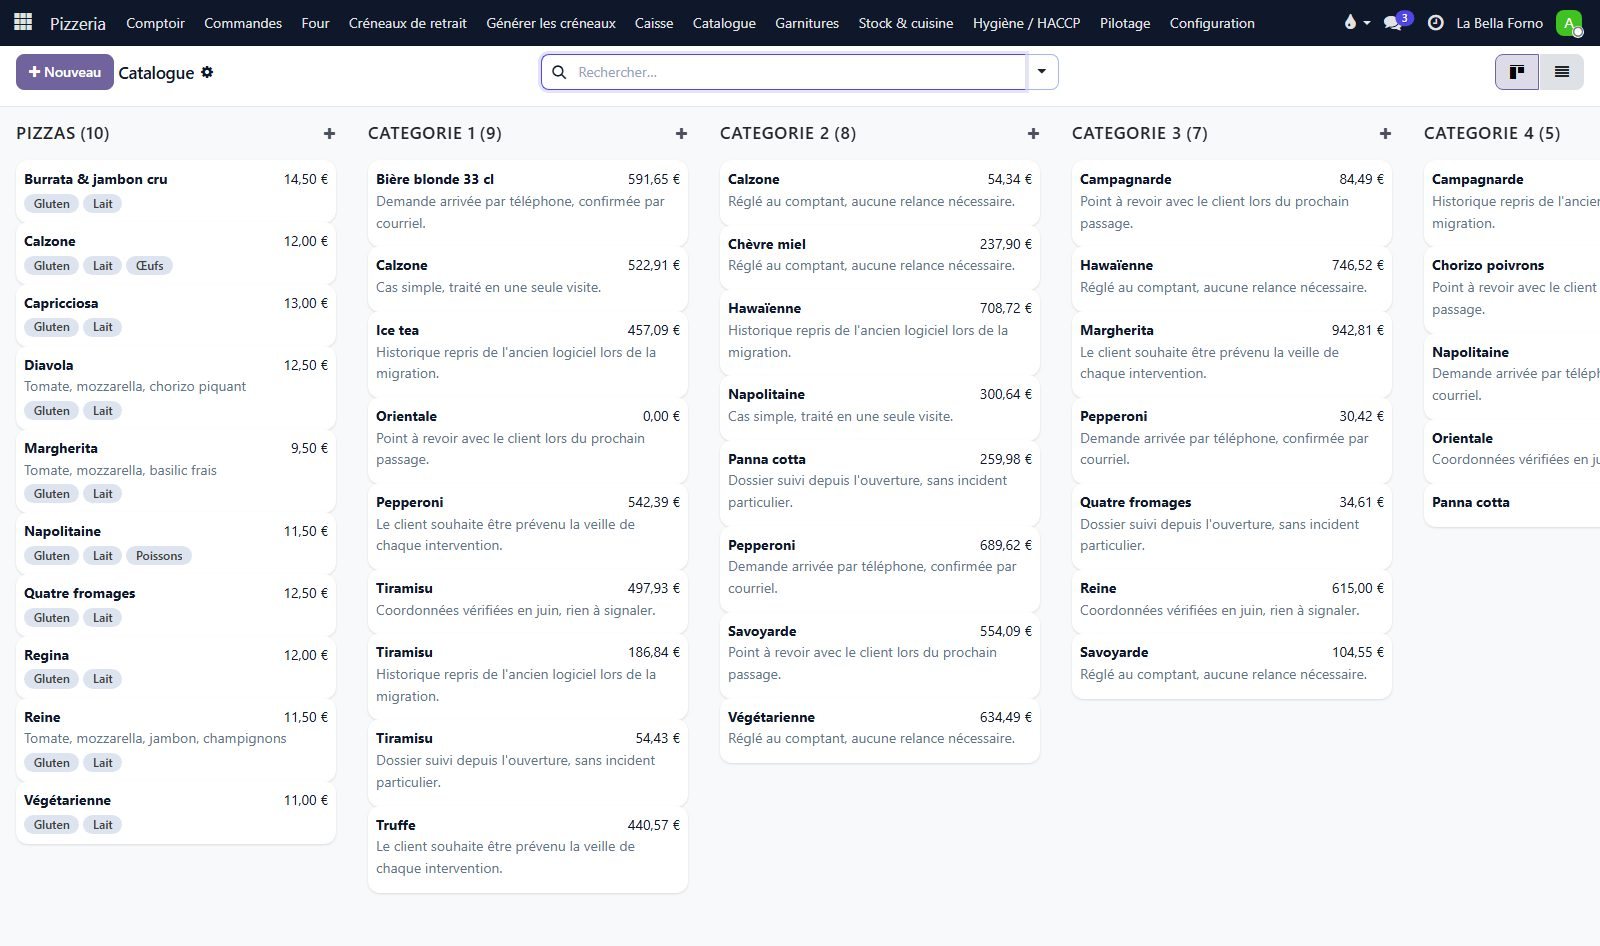The width and height of the screenshot is (1600, 946).
Task: Open Margherita card priced 942,81 €
Action: point(1232,353)
